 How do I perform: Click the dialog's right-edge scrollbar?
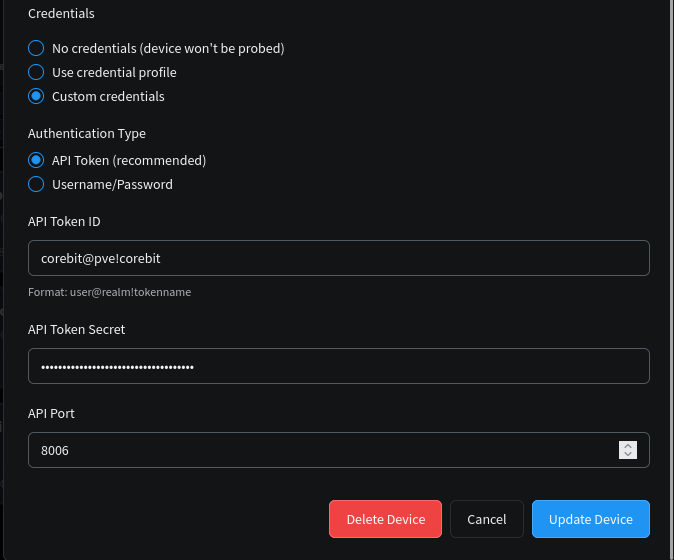[670, 280]
